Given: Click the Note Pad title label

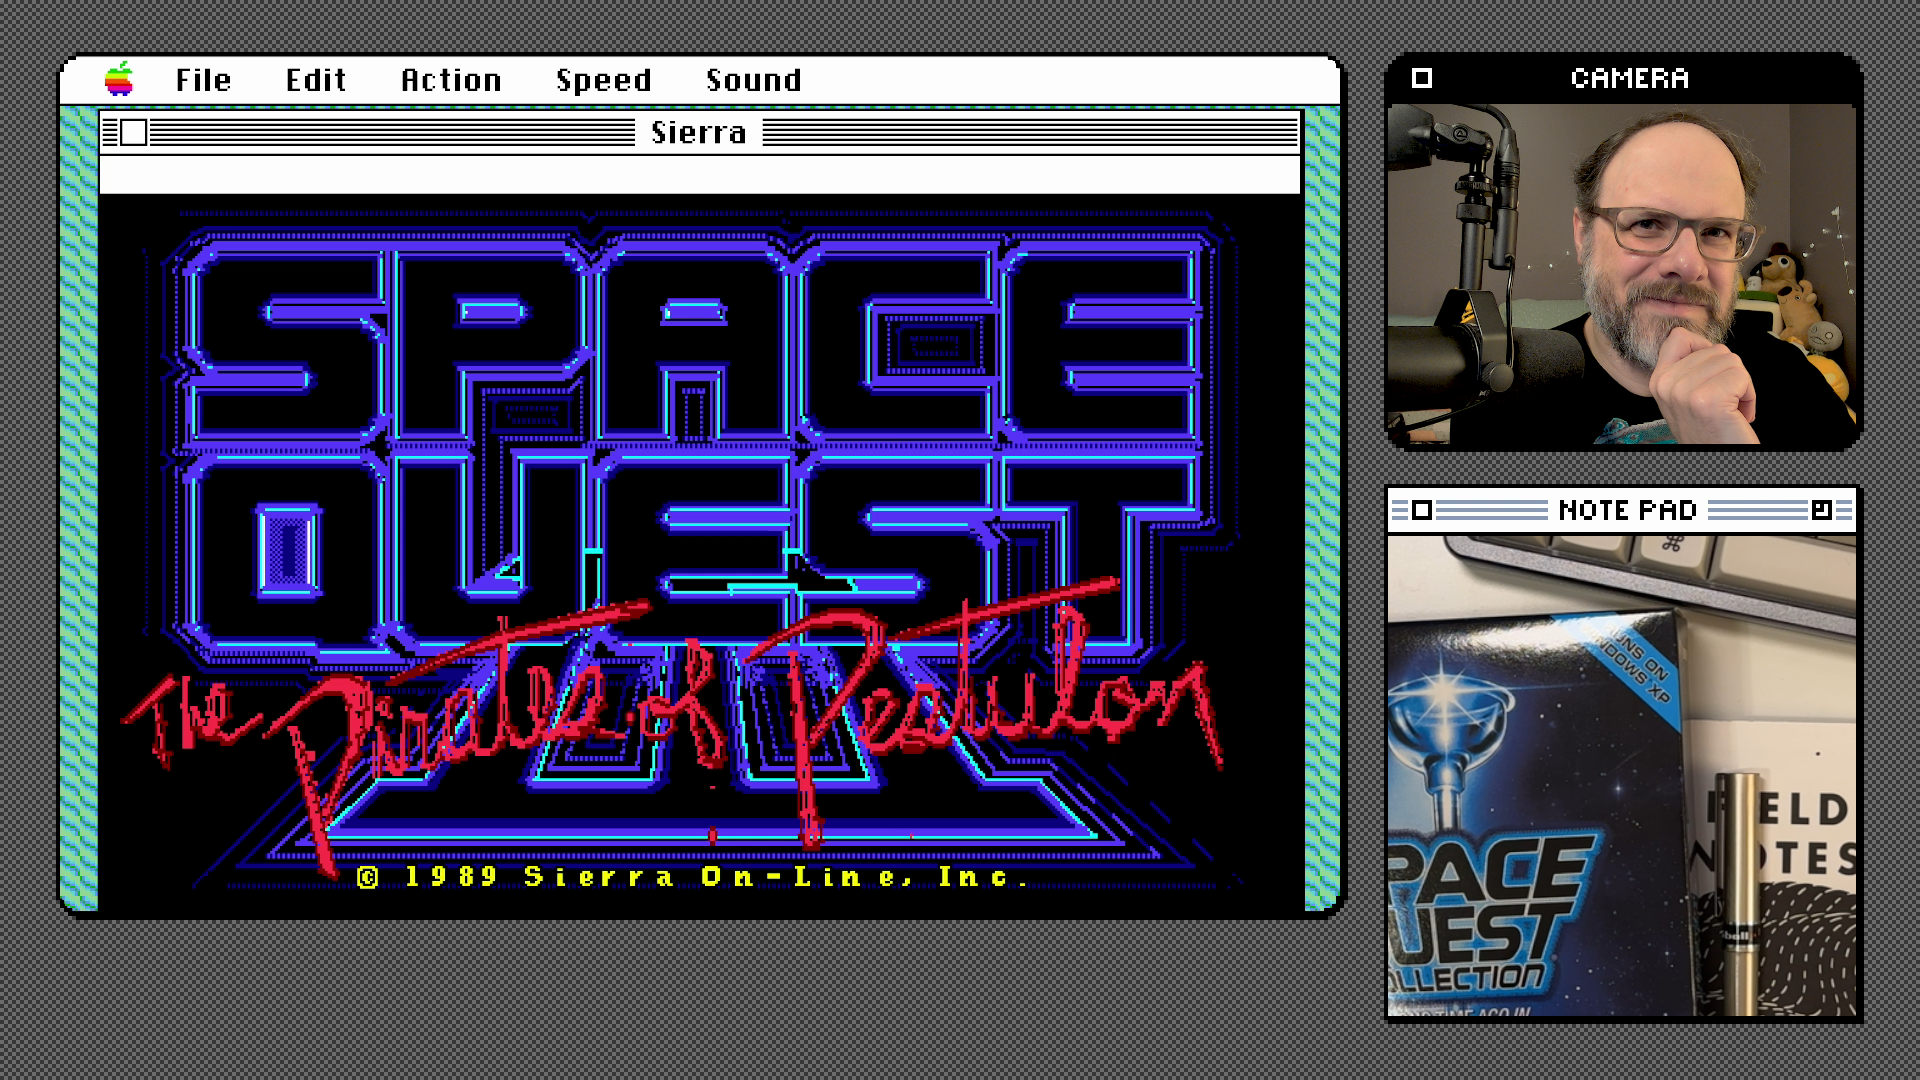Looking at the screenshot, I should coord(1627,511).
